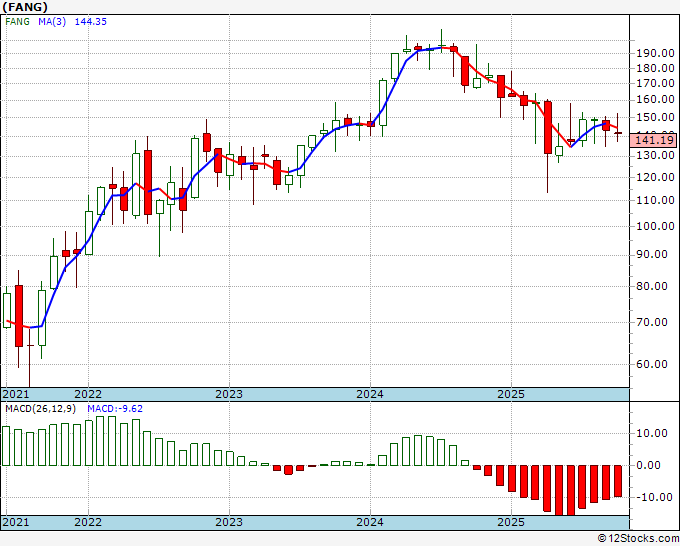Click the 190.00 price axis label
Screen dimensions: 680x546
654,53
